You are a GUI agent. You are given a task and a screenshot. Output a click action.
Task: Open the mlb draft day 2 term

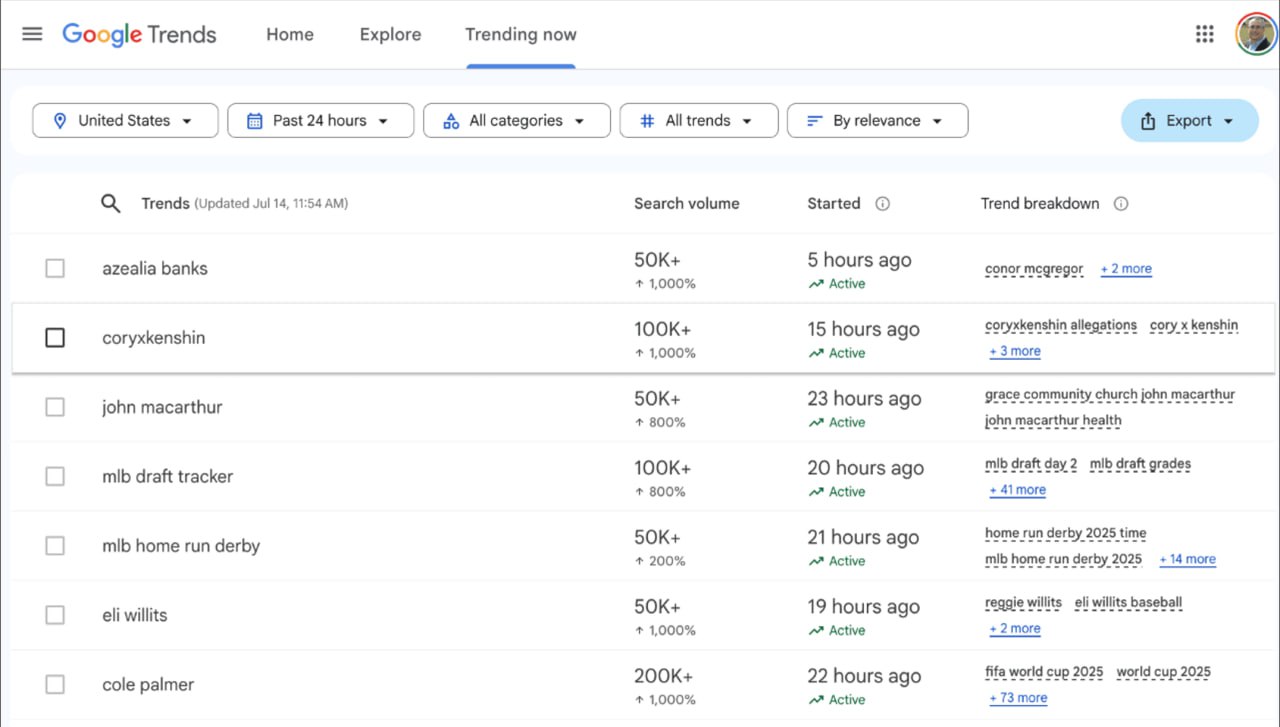[x=1031, y=464]
